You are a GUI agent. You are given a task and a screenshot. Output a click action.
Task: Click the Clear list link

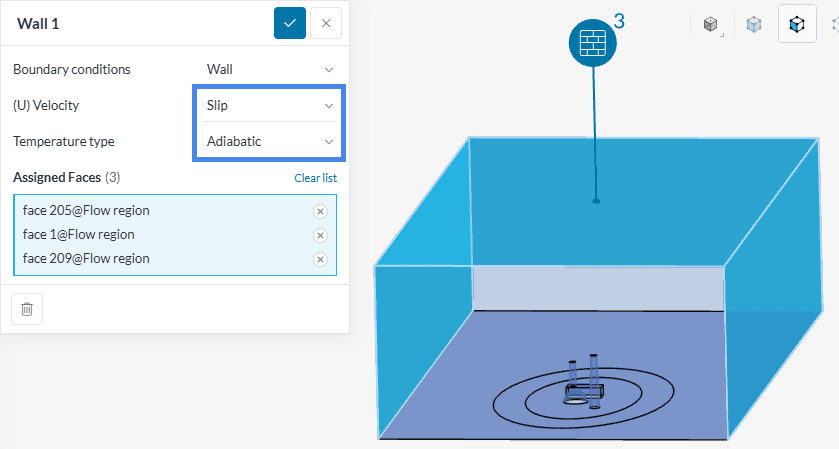pyautogui.click(x=315, y=178)
